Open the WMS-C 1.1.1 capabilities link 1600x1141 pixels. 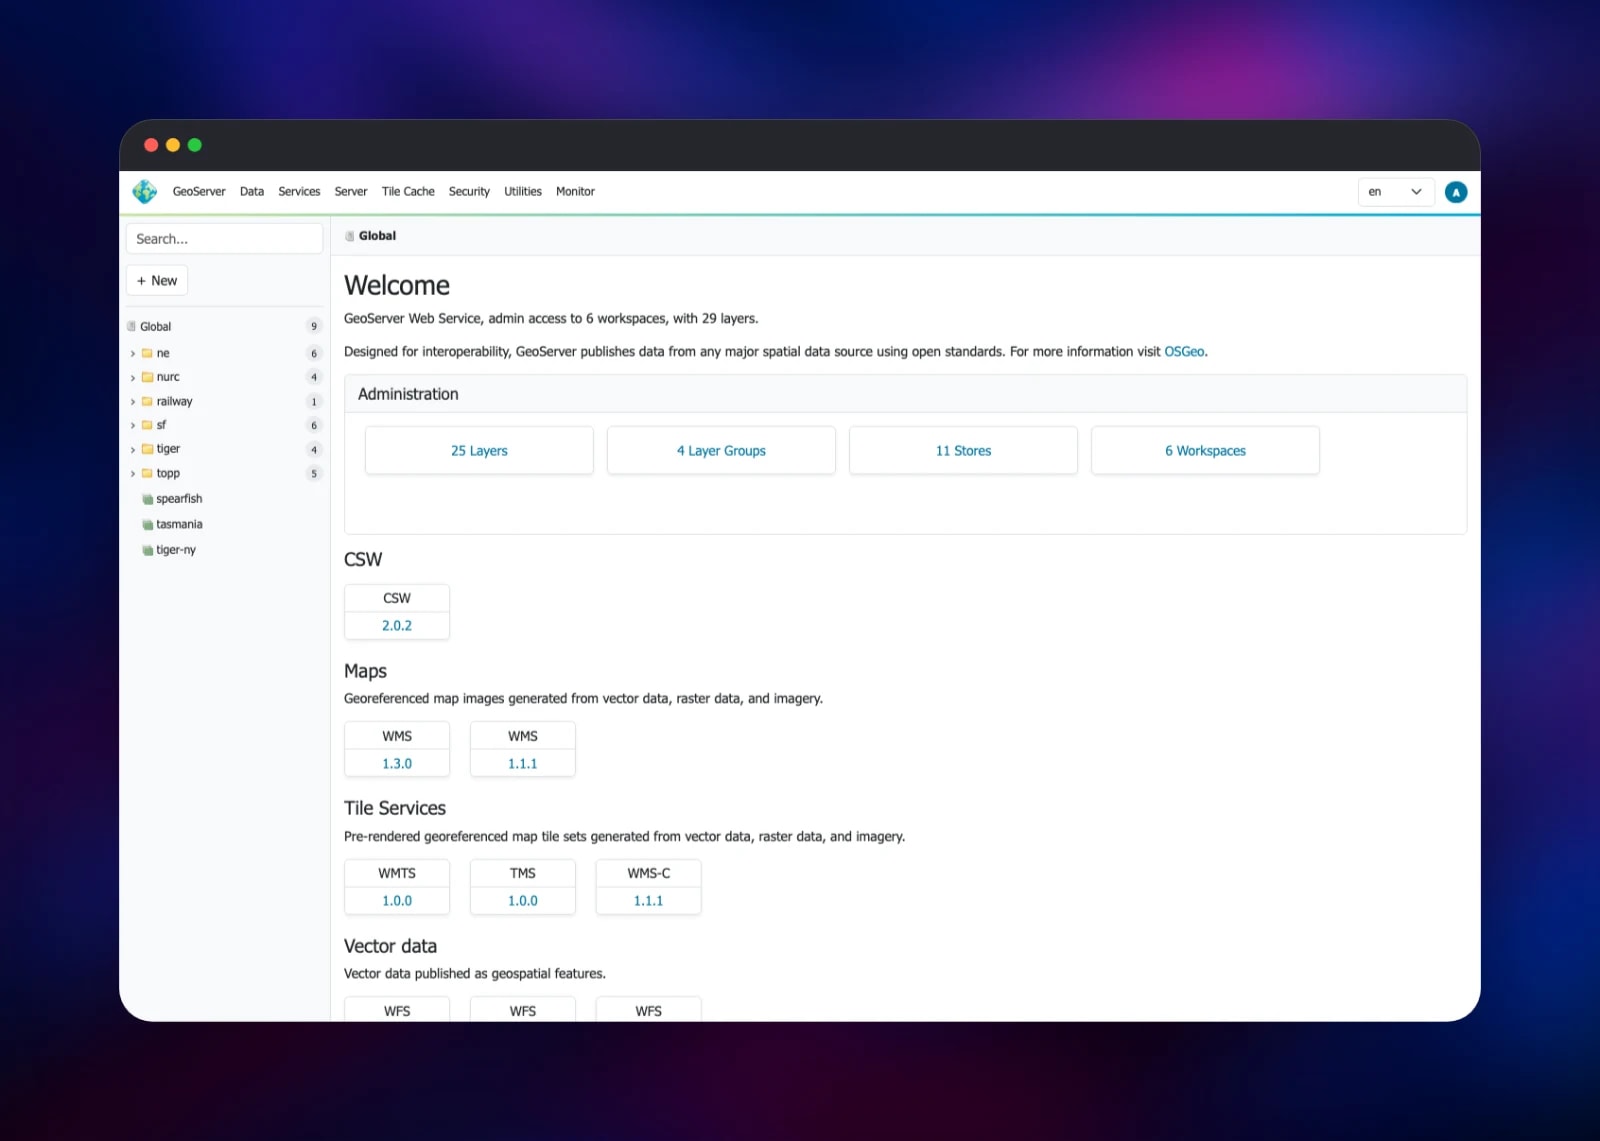click(649, 901)
